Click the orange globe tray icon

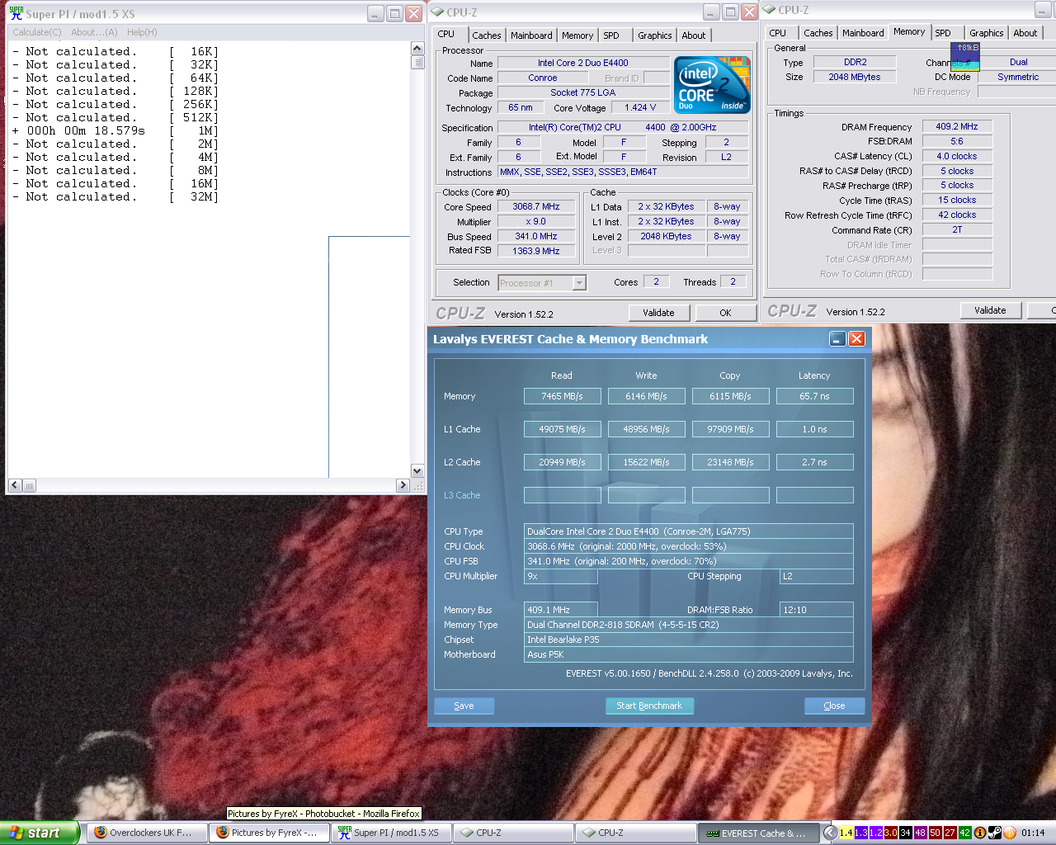tap(1010, 833)
